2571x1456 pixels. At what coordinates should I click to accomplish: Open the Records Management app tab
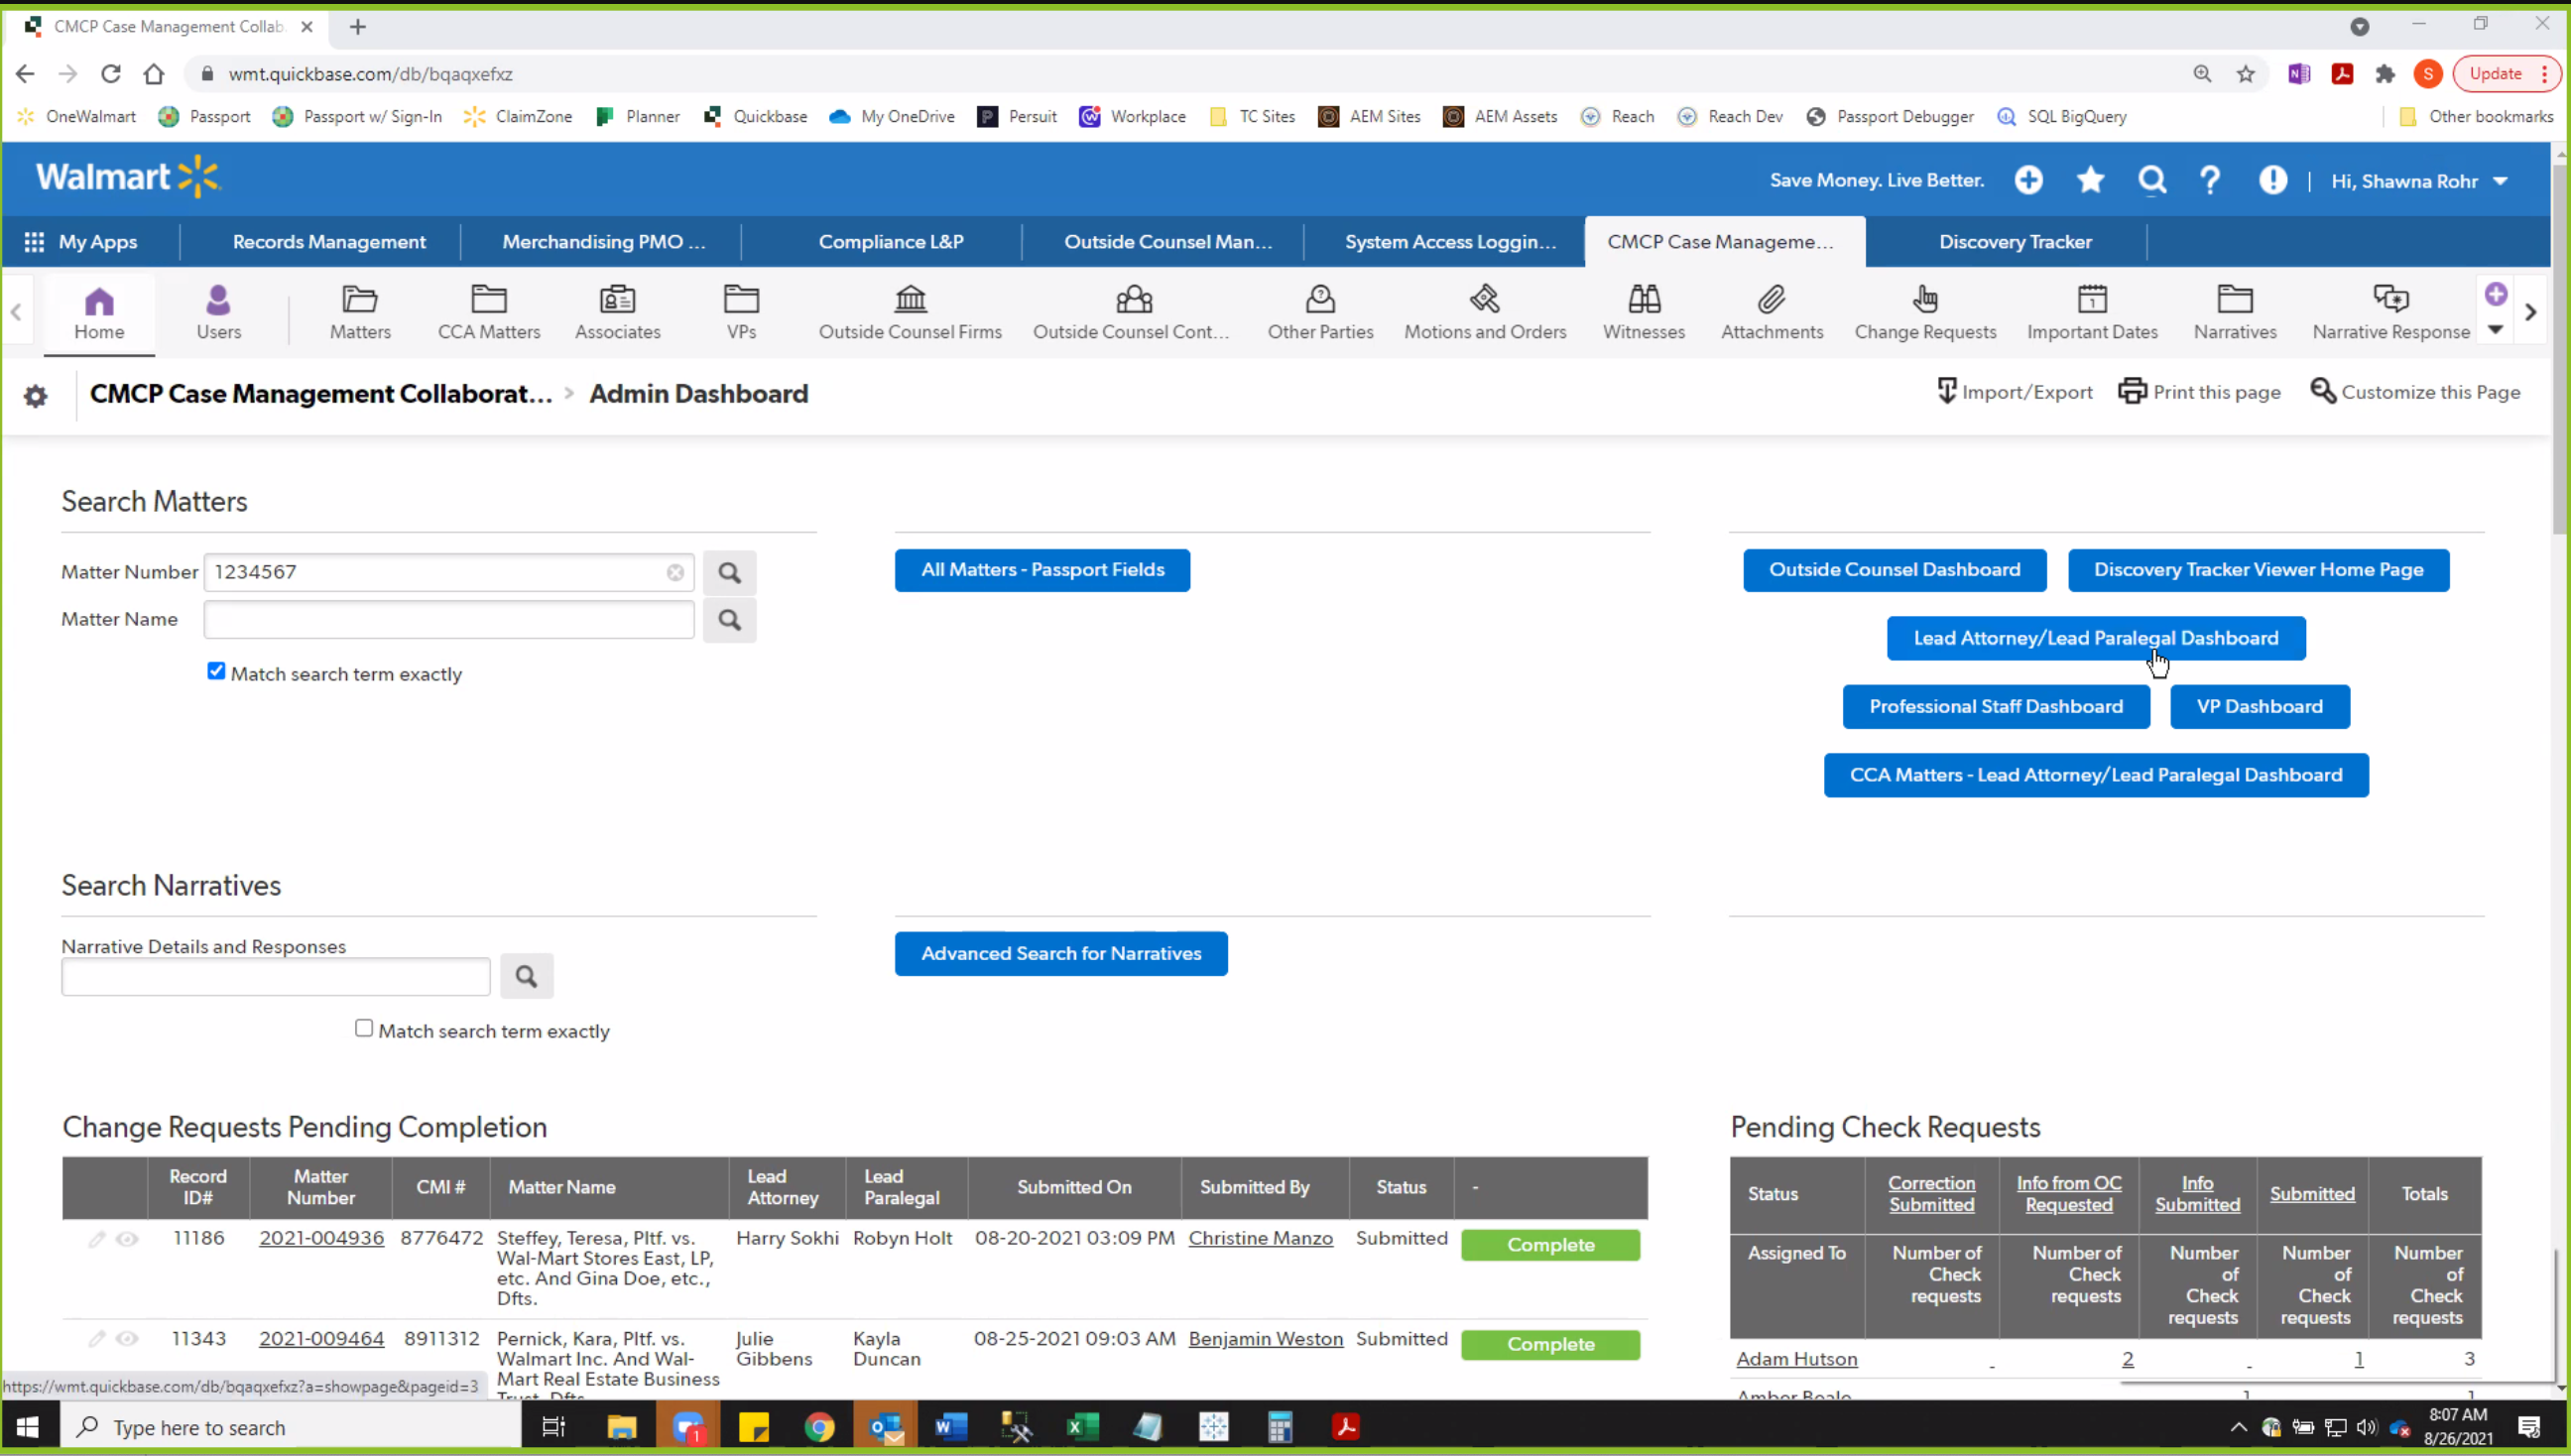tap(329, 242)
